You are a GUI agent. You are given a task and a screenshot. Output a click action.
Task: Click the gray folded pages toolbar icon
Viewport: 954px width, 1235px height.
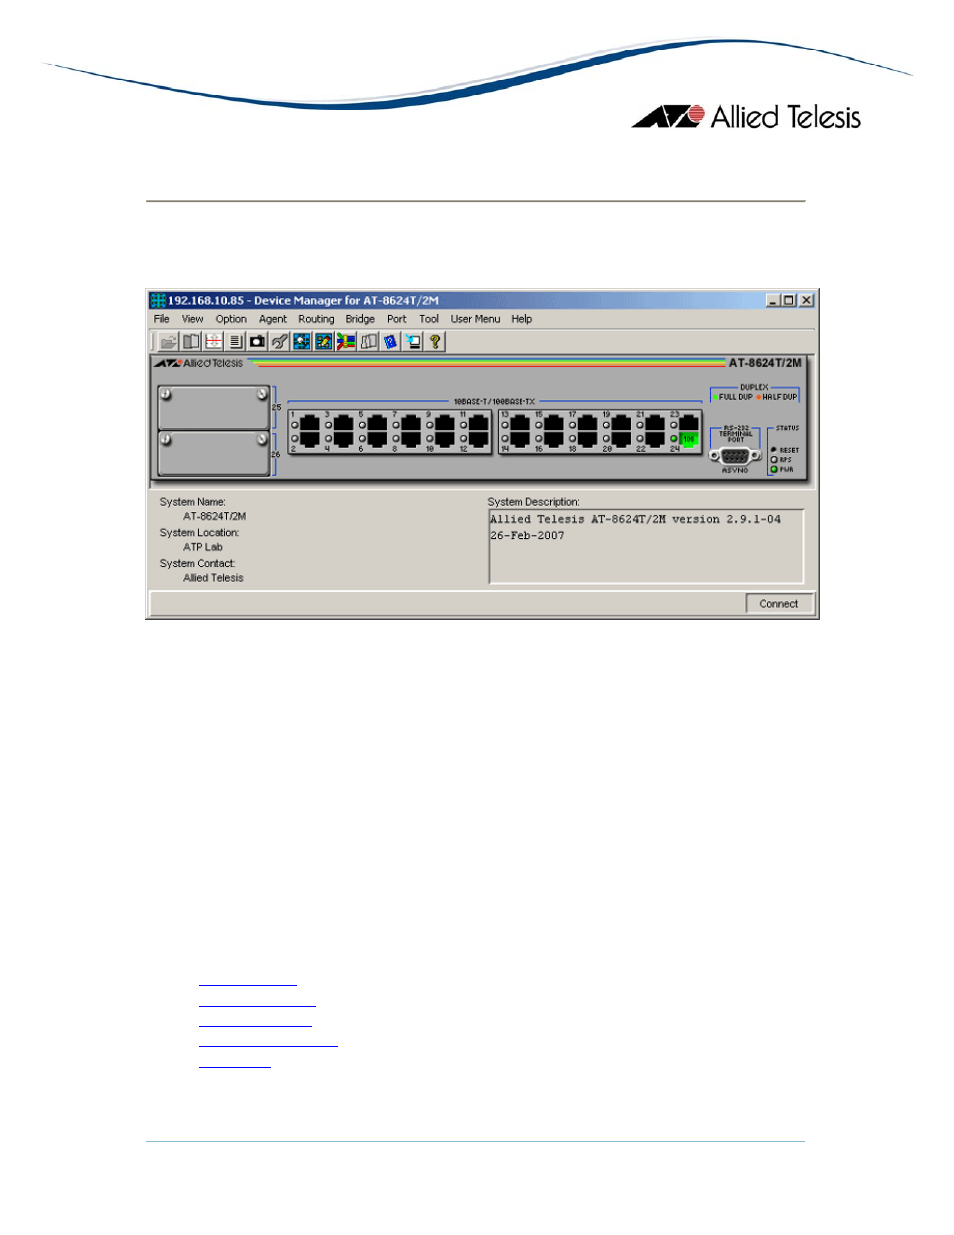click(369, 342)
